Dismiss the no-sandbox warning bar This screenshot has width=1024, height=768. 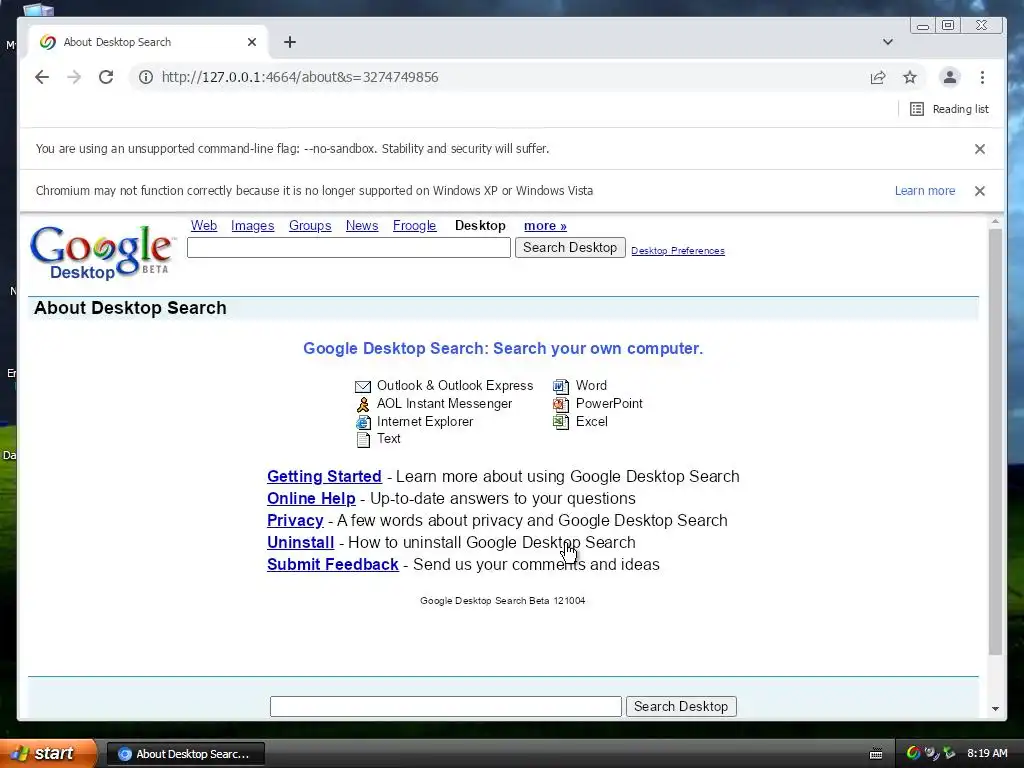pyautogui.click(x=980, y=149)
